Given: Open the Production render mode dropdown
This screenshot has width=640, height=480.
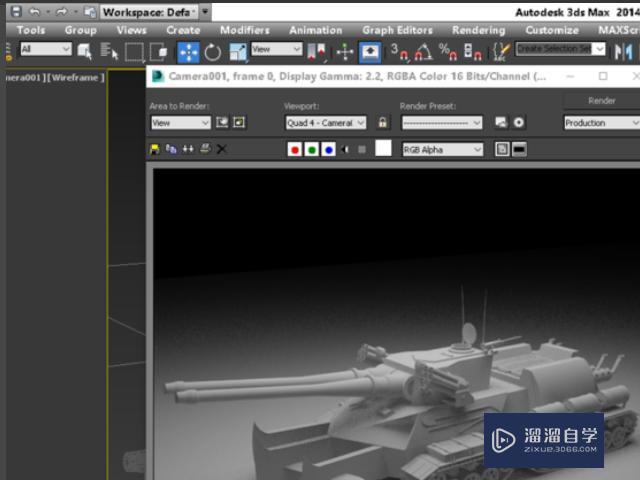Looking at the screenshot, I should (599, 123).
